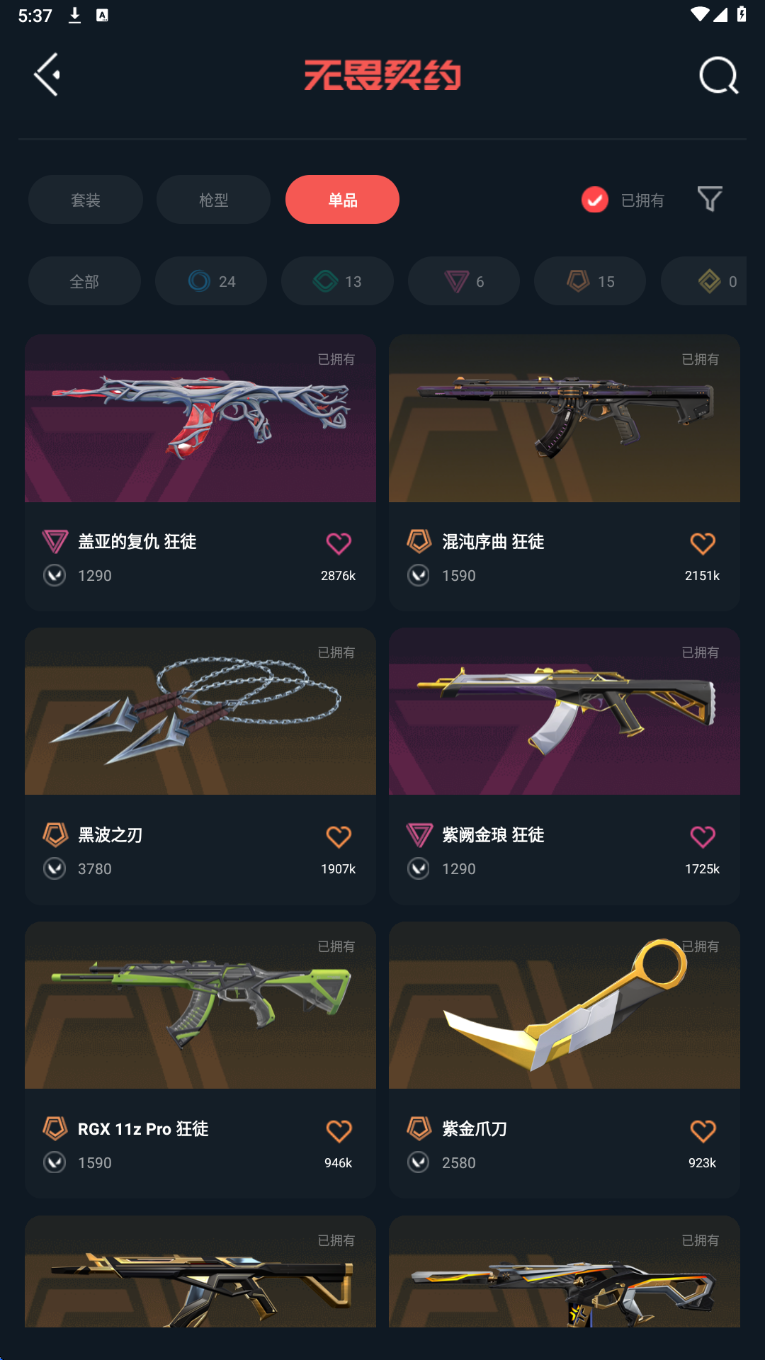
Task: Select the 单品 tab
Action: 342,200
